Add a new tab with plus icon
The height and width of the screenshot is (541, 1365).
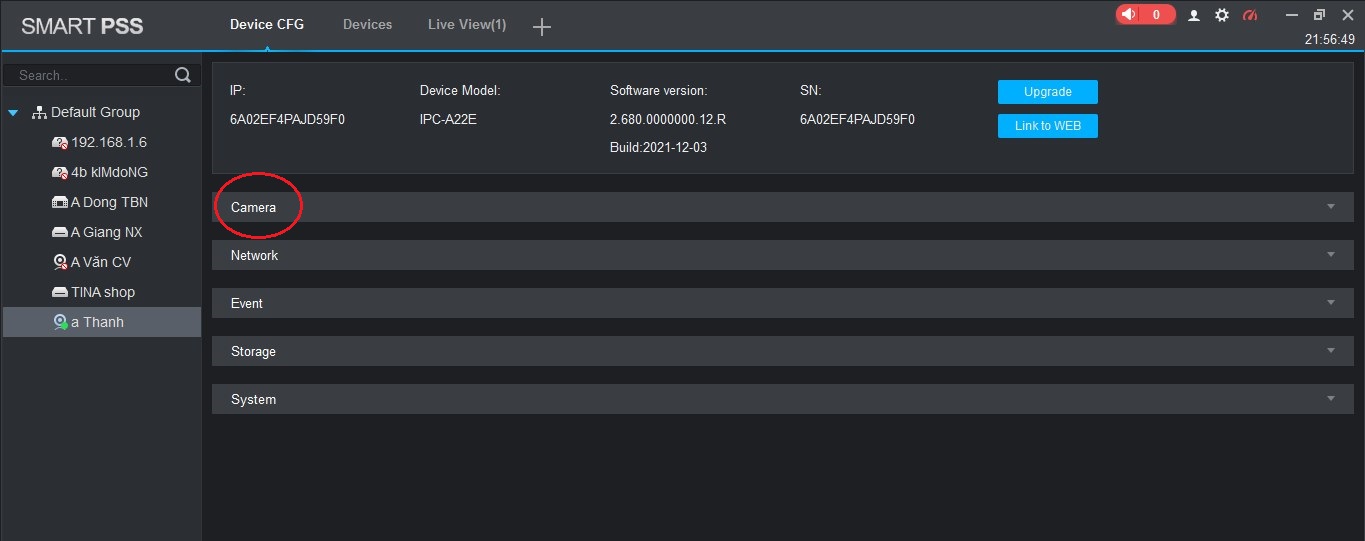click(x=542, y=27)
